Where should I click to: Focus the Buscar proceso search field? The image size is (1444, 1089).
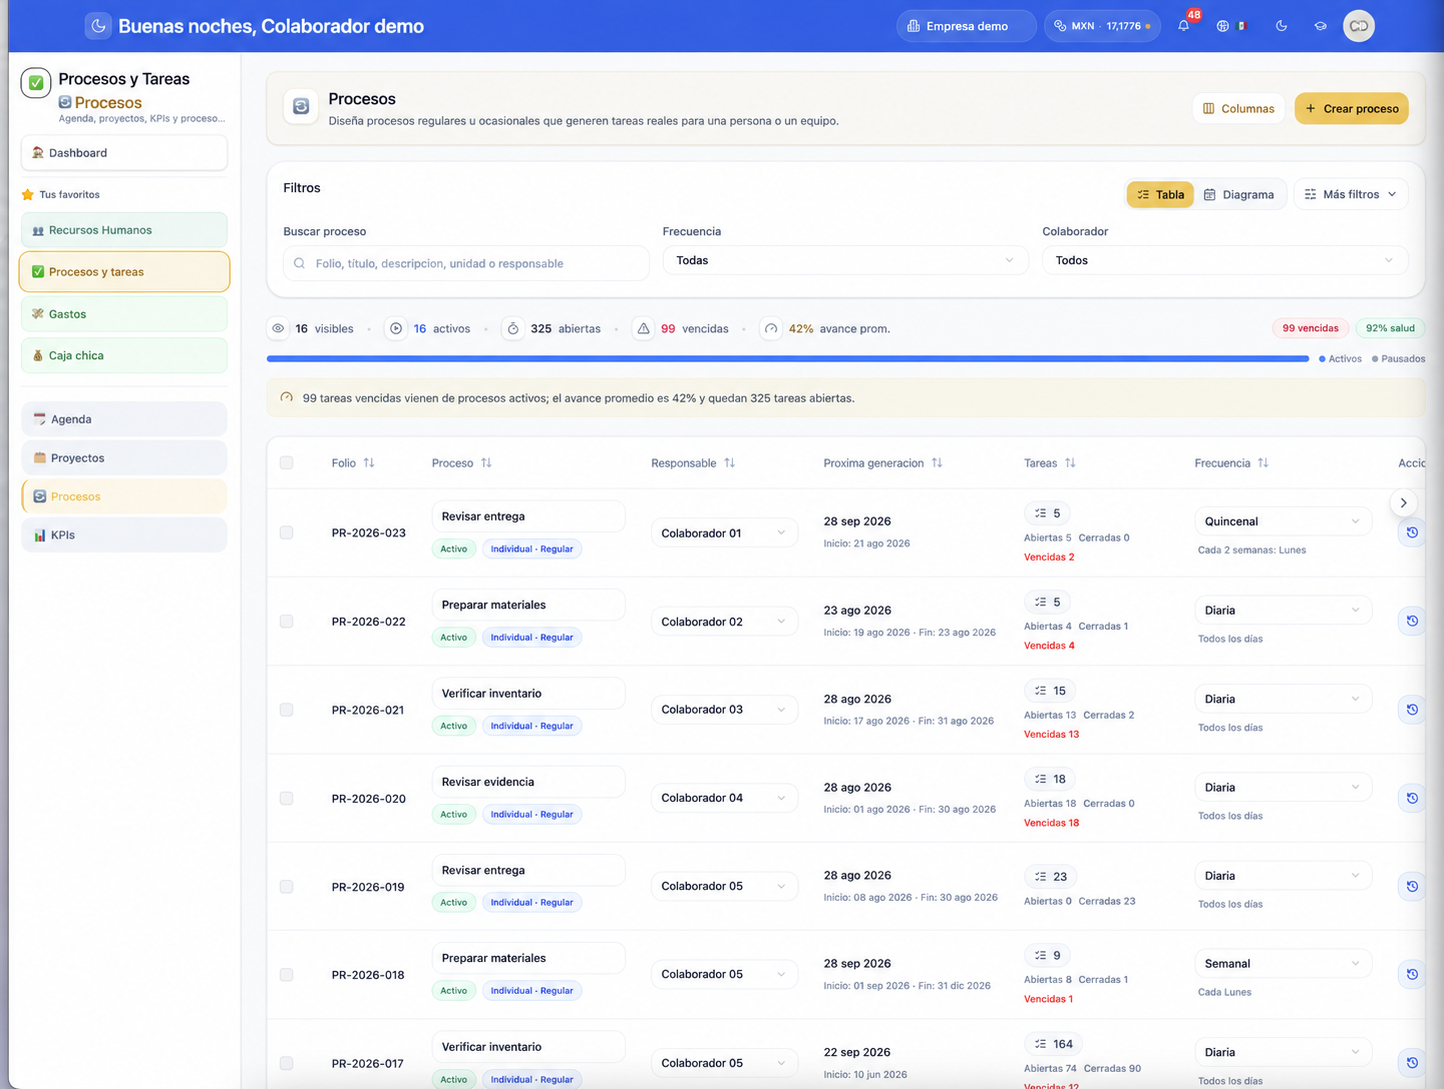pos(466,263)
